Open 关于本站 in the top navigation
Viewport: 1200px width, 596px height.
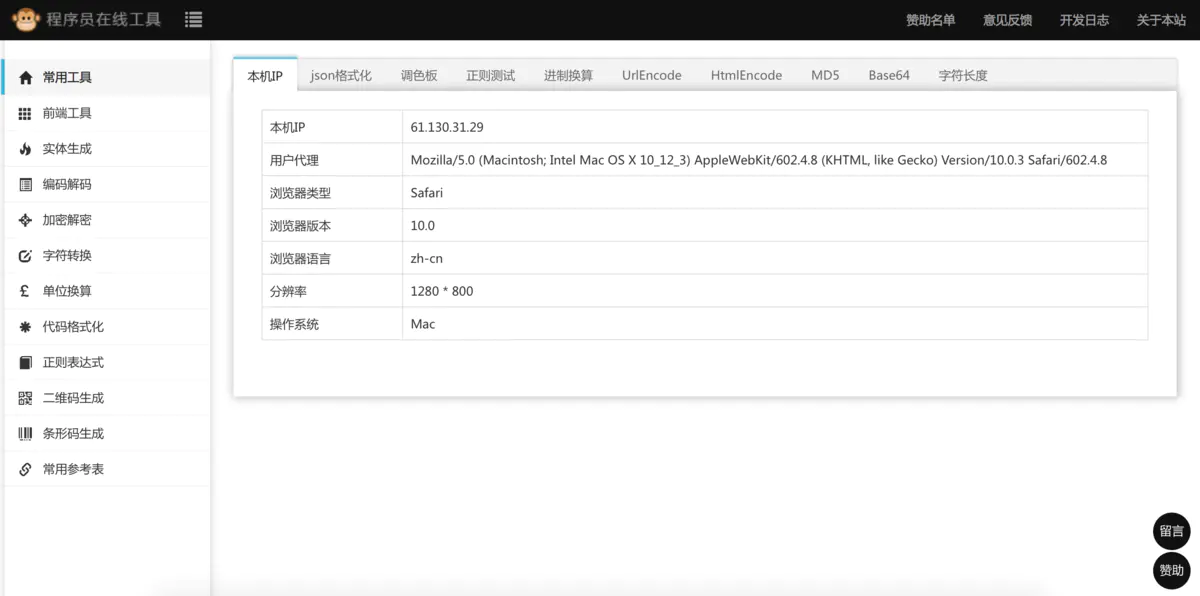click(x=1161, y=20)
